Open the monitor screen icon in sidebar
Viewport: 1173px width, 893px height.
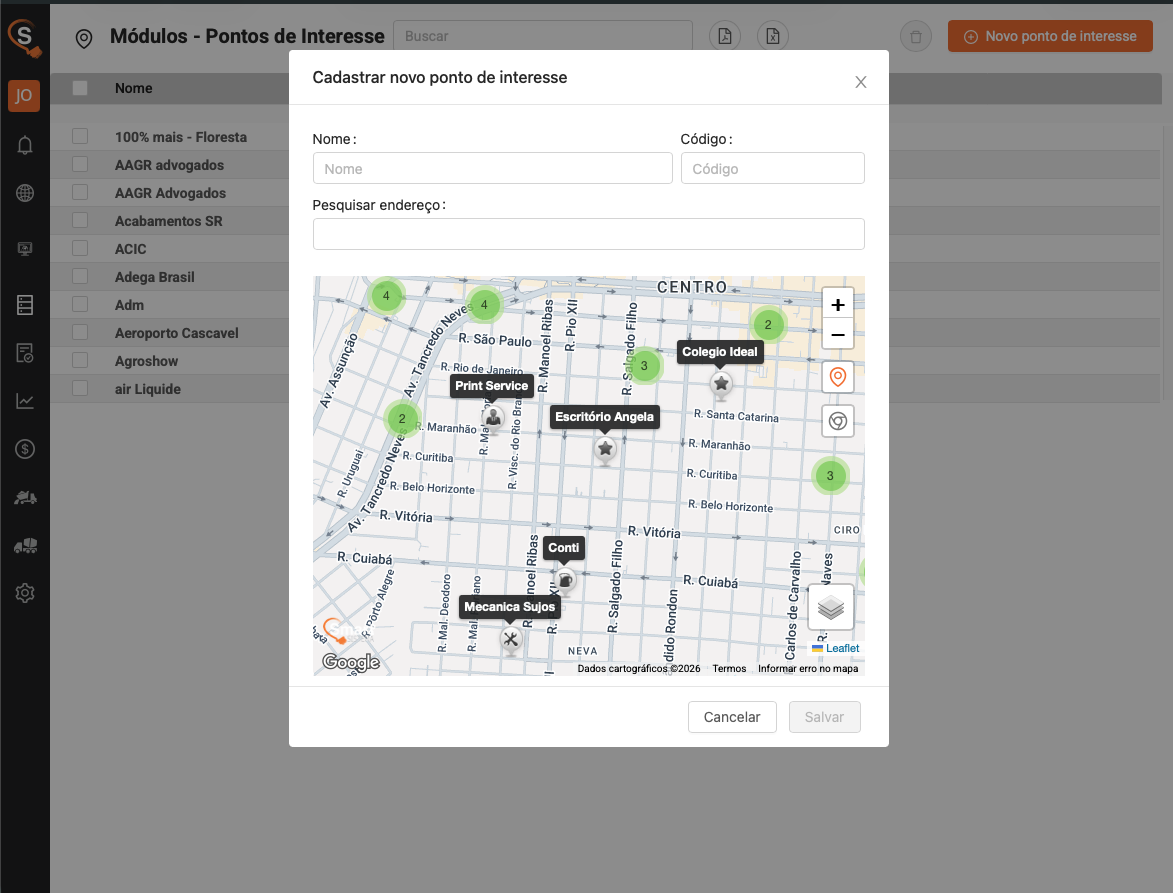pos(25,249)
